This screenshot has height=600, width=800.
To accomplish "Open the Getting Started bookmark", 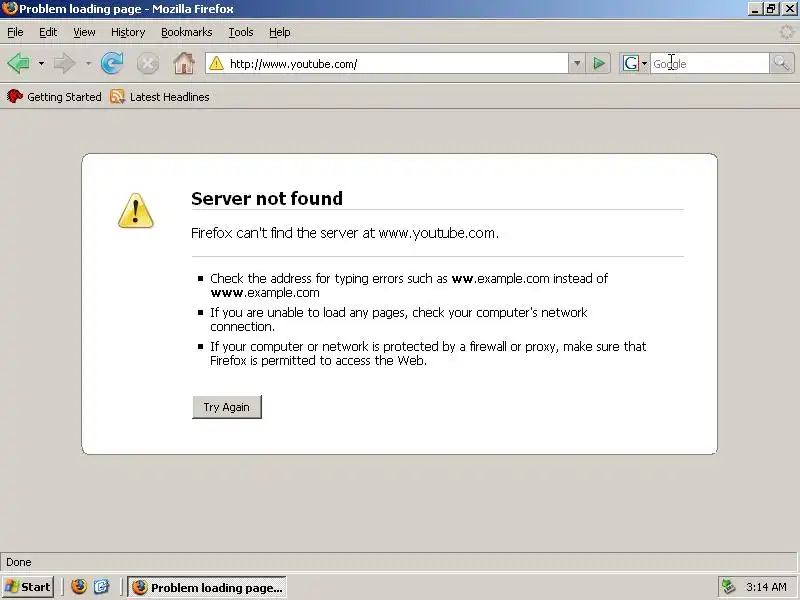I will tap(54, 96).
